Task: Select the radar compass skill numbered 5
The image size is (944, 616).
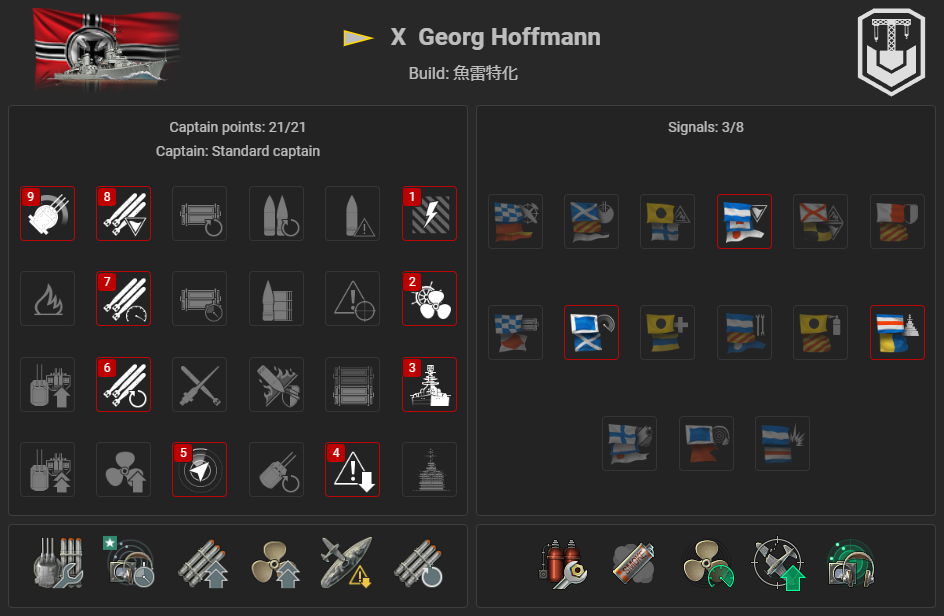Action: [x=199, y=470]
